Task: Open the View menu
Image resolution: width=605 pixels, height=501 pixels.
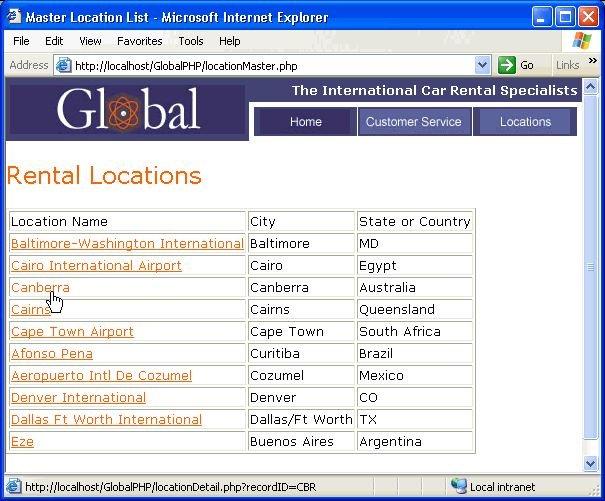Action: [x=90, y=41]
